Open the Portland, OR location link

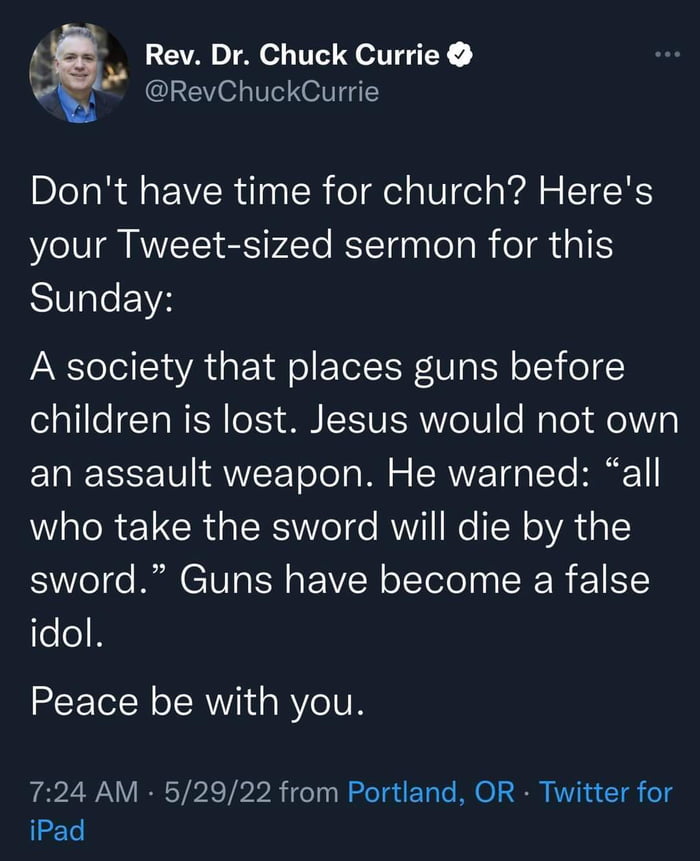coord(432,792)
